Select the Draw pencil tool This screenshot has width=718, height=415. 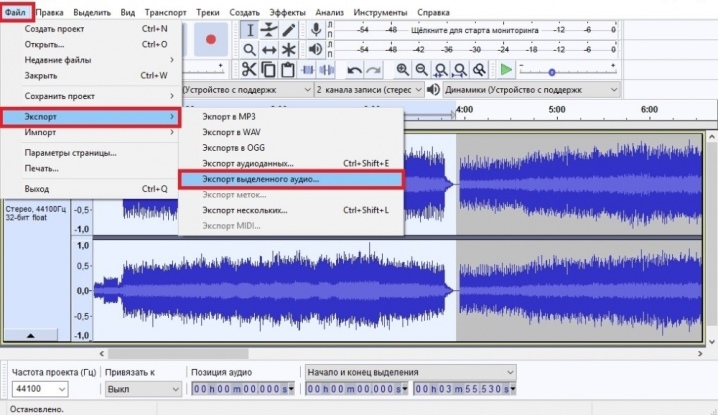pos(288,30)
